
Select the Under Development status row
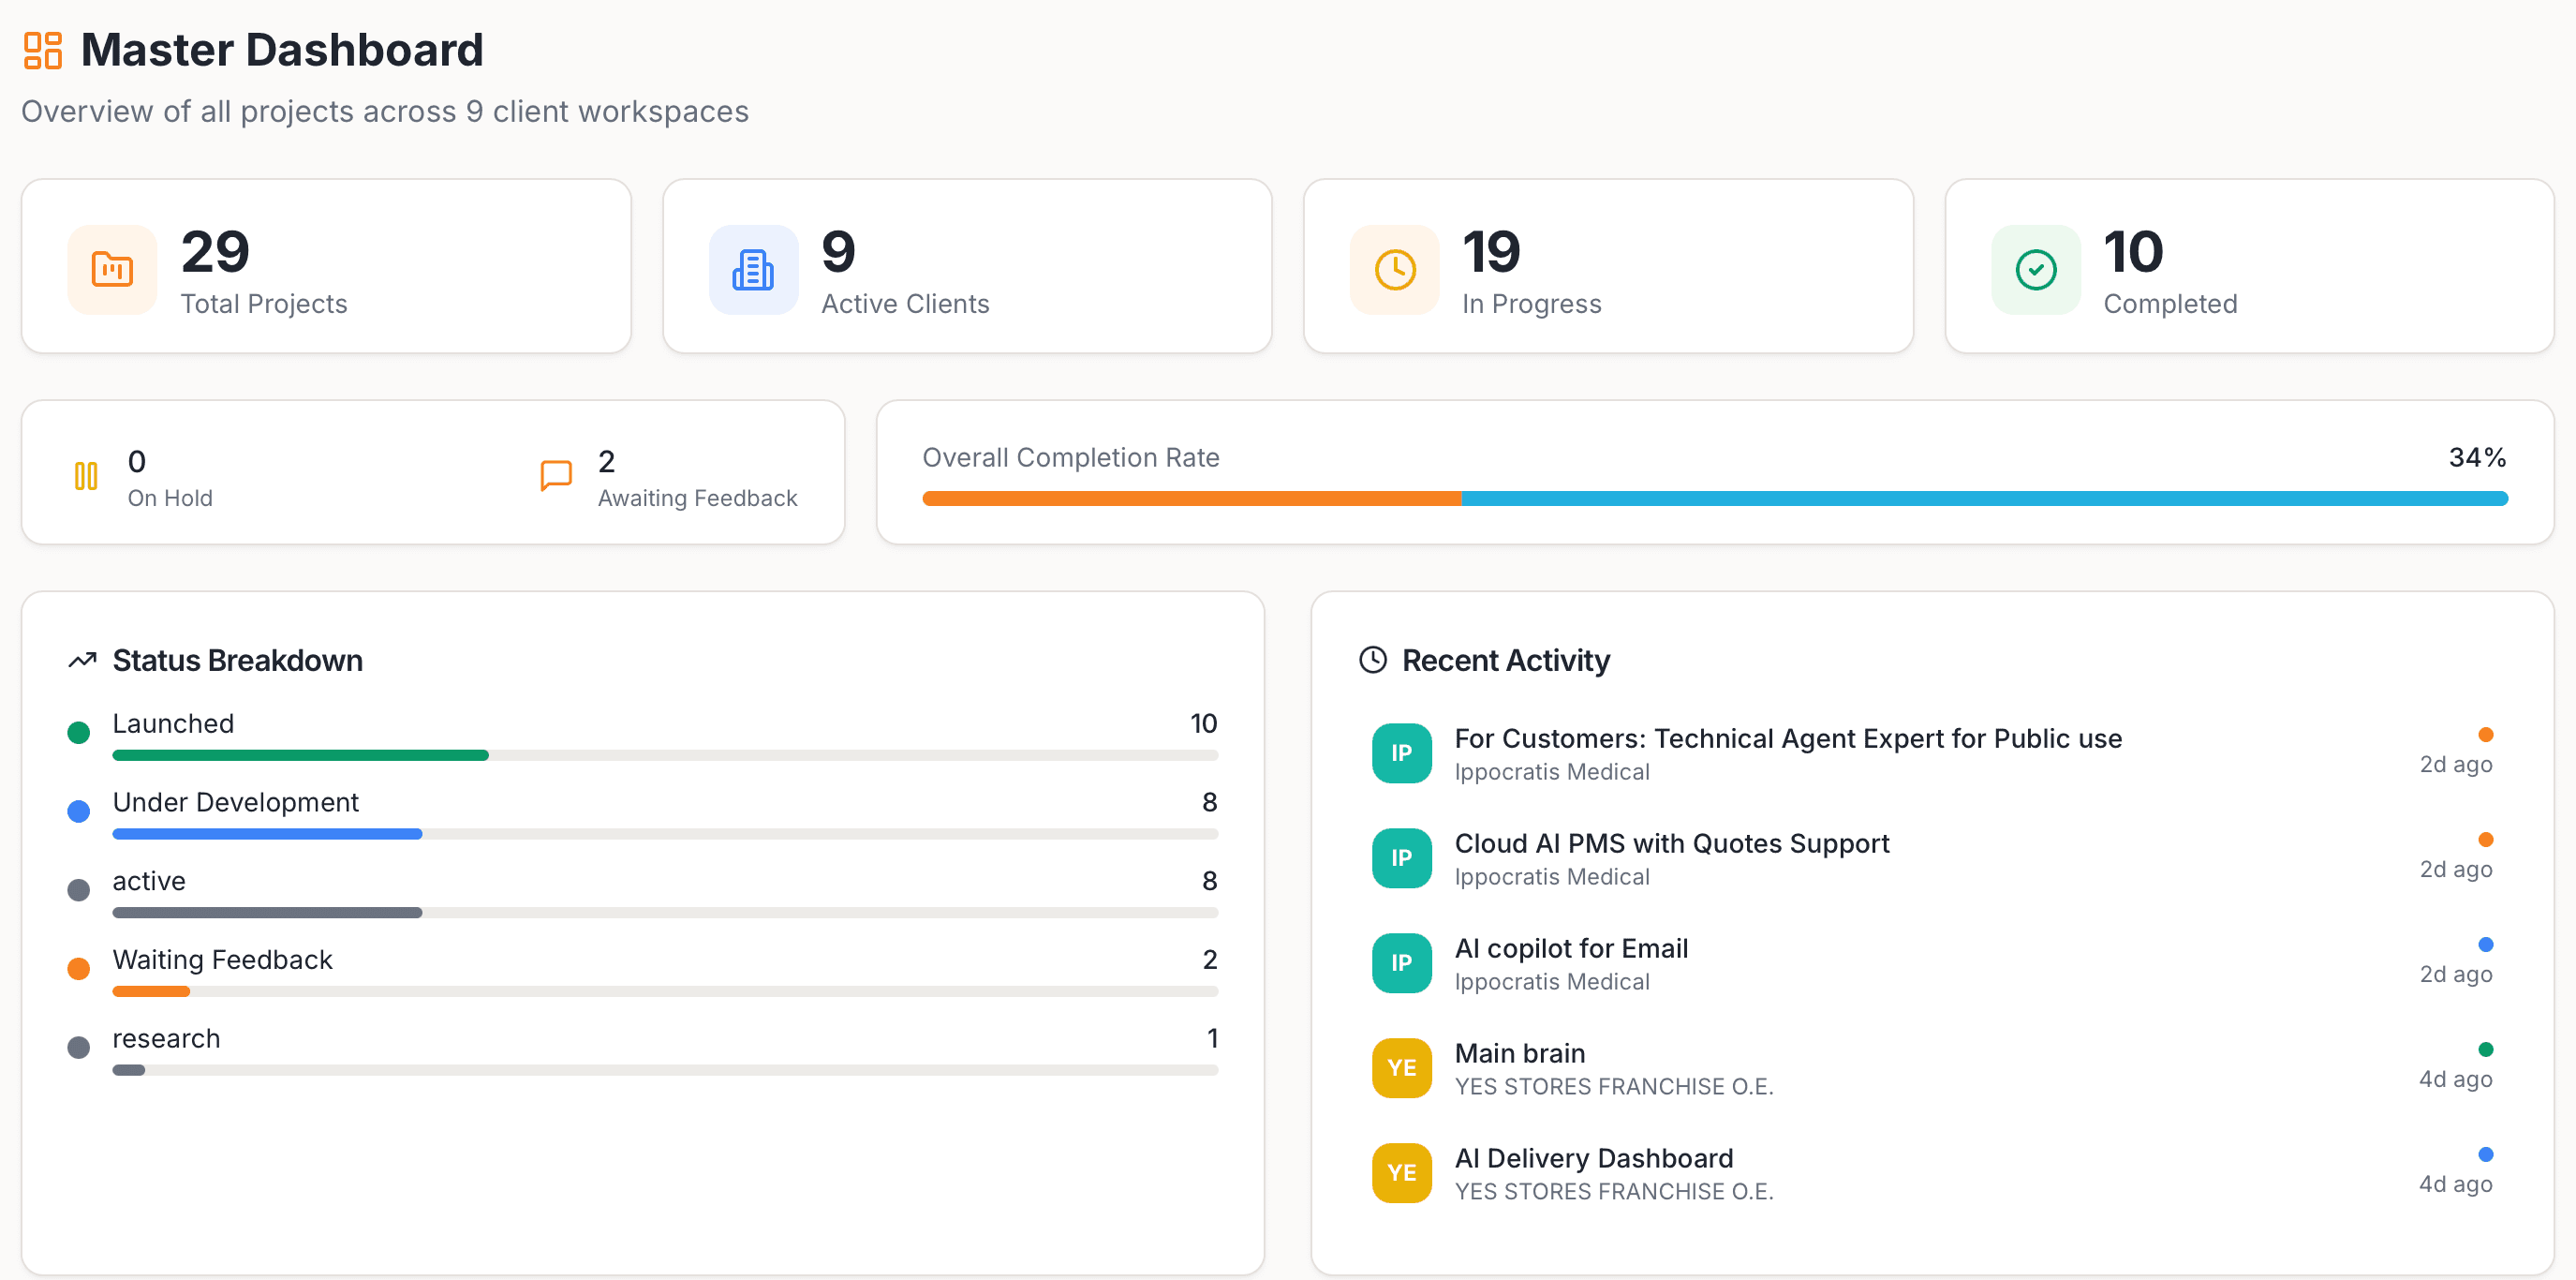235,803
